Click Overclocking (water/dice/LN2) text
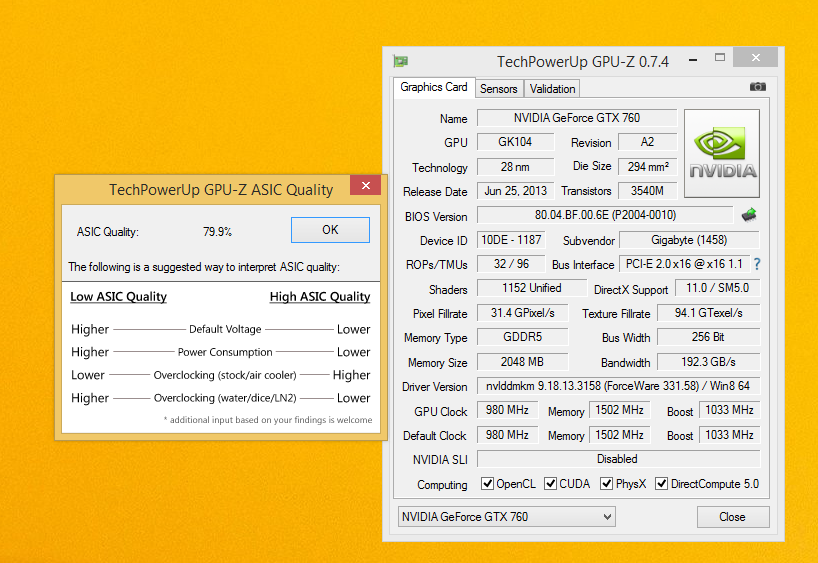This screenshot has width=818, height=563. (x=225, y=398)
